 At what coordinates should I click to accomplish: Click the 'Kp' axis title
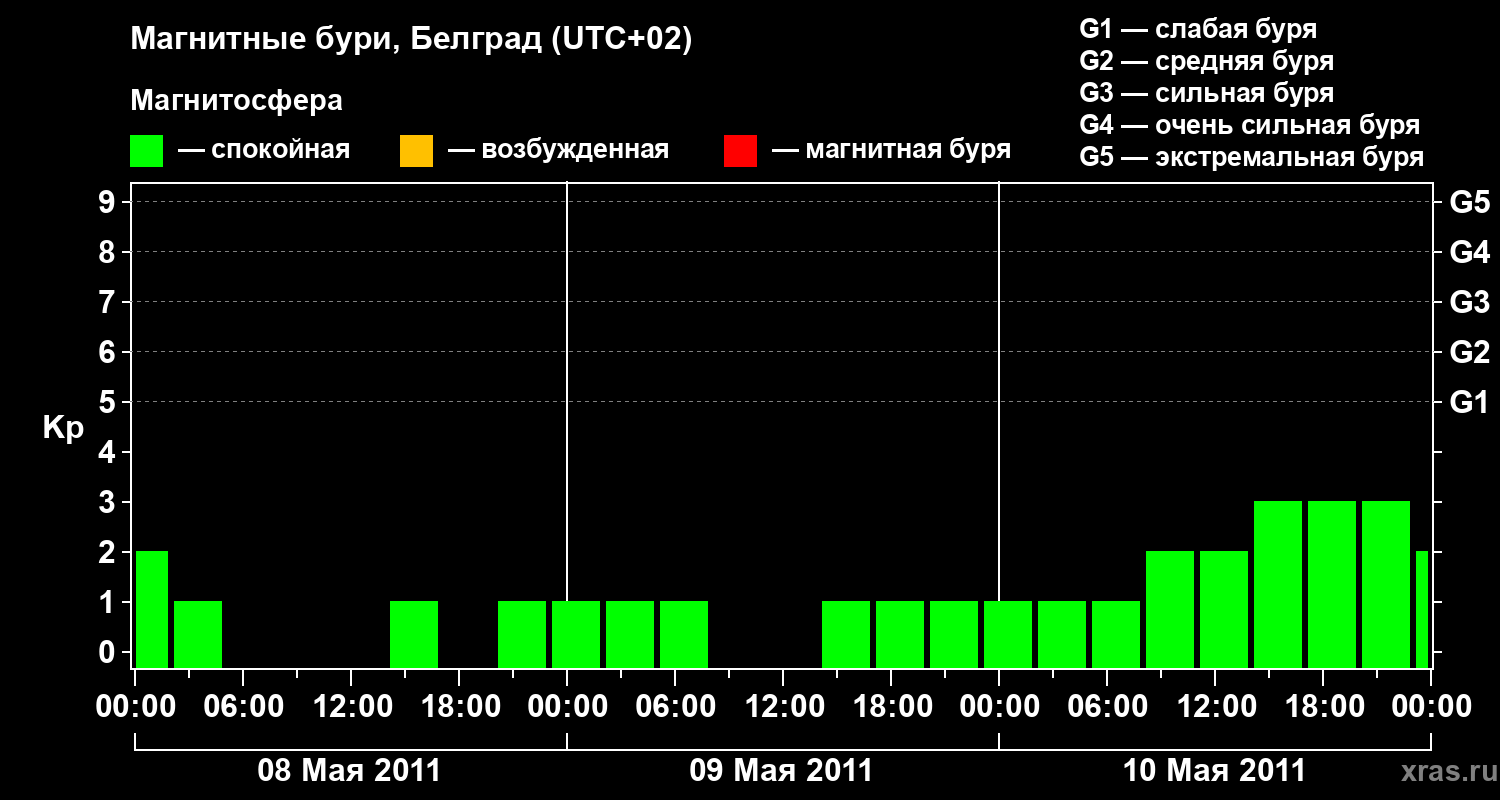pyautogui.click(x=63, y=429)
